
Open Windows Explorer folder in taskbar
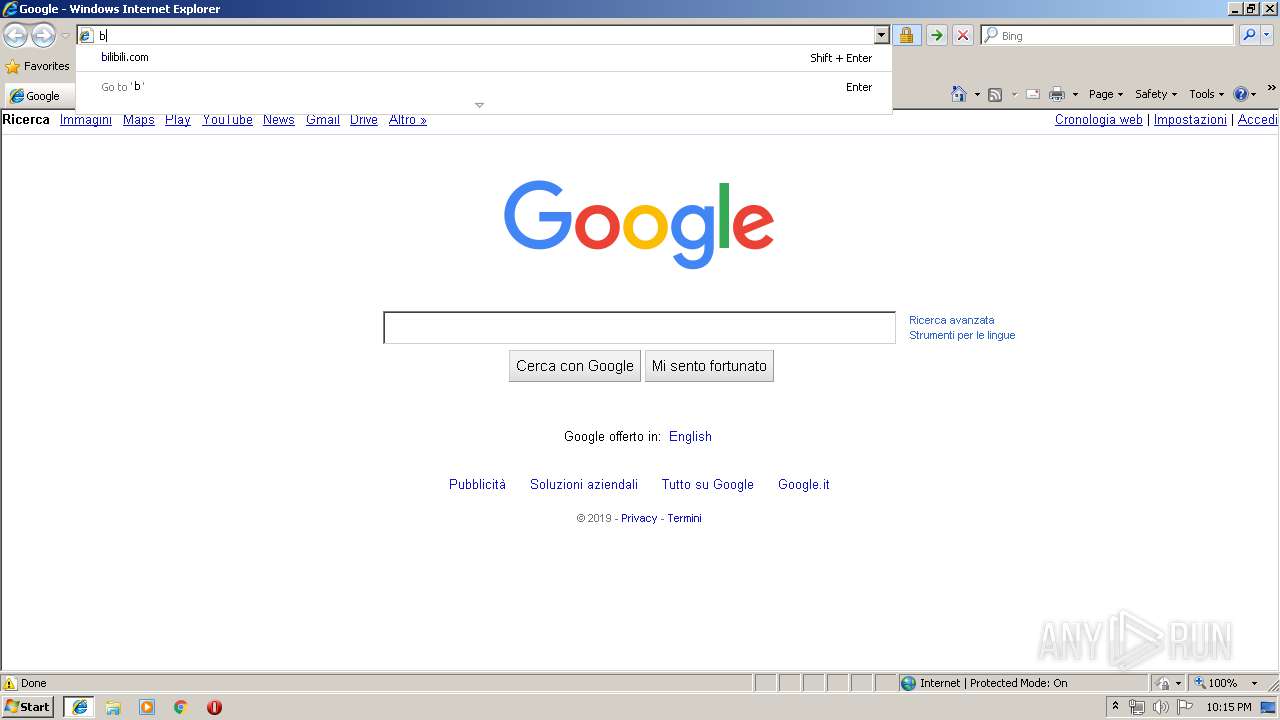click(x=113, y=707)
